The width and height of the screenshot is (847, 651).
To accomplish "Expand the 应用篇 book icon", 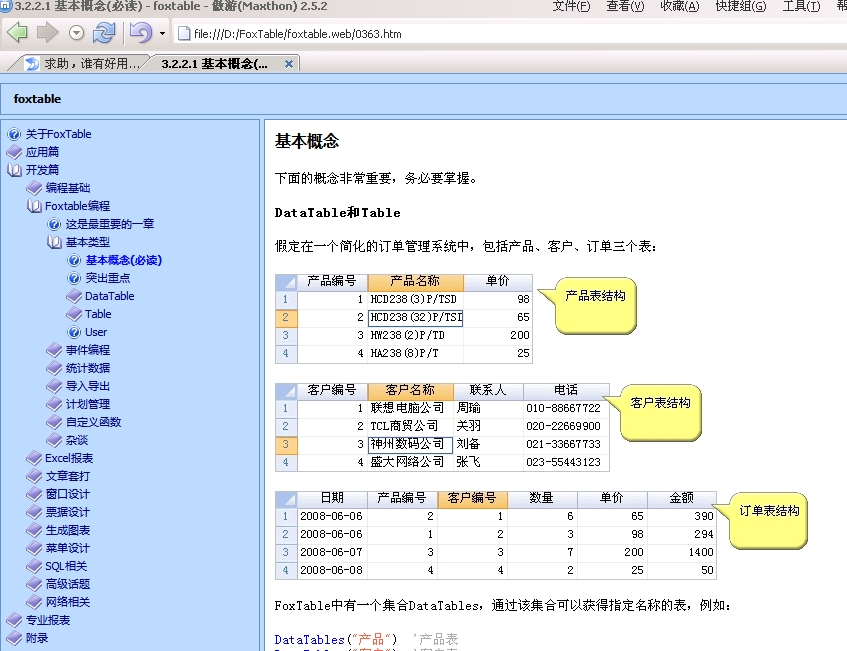I will [15, 152].
